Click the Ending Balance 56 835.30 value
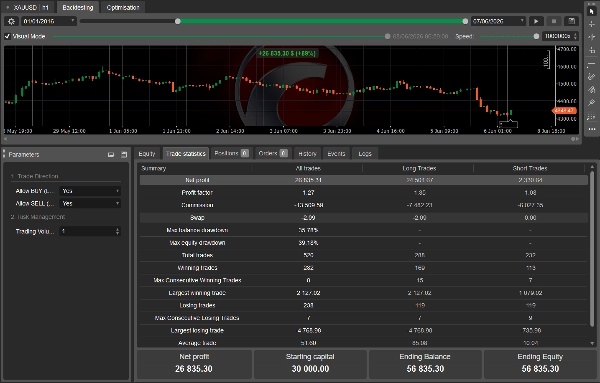 coord(425,369)
